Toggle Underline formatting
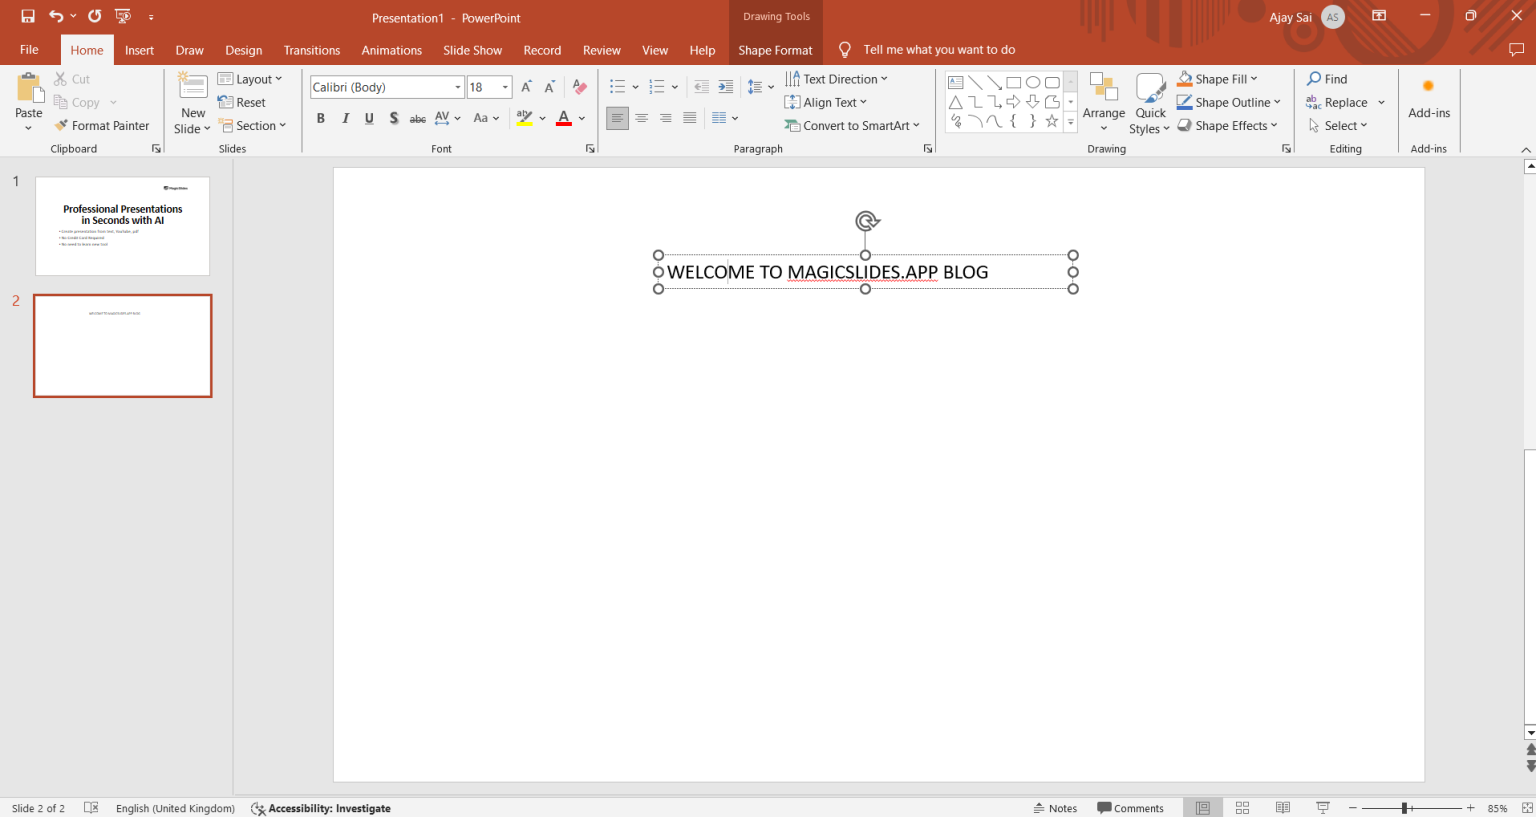Screen dimensions: 1536x817 coord(369,118)
